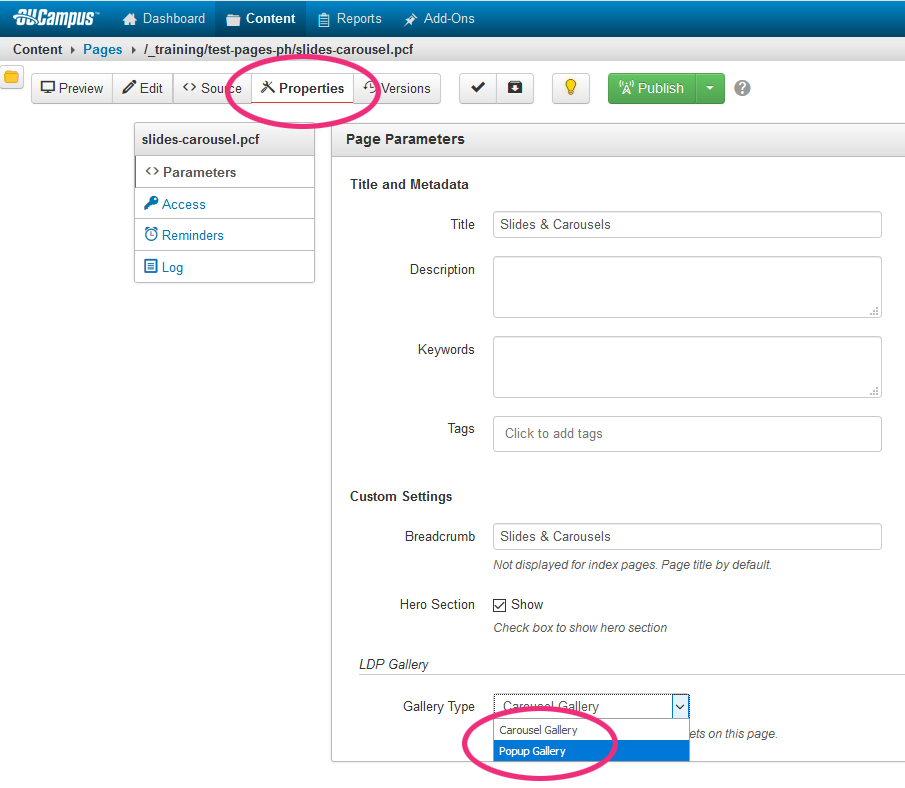The height and width of the screenshot is (788, 905).
Task: Click the Dashboard home icon
Action: (x=130, y=19)
